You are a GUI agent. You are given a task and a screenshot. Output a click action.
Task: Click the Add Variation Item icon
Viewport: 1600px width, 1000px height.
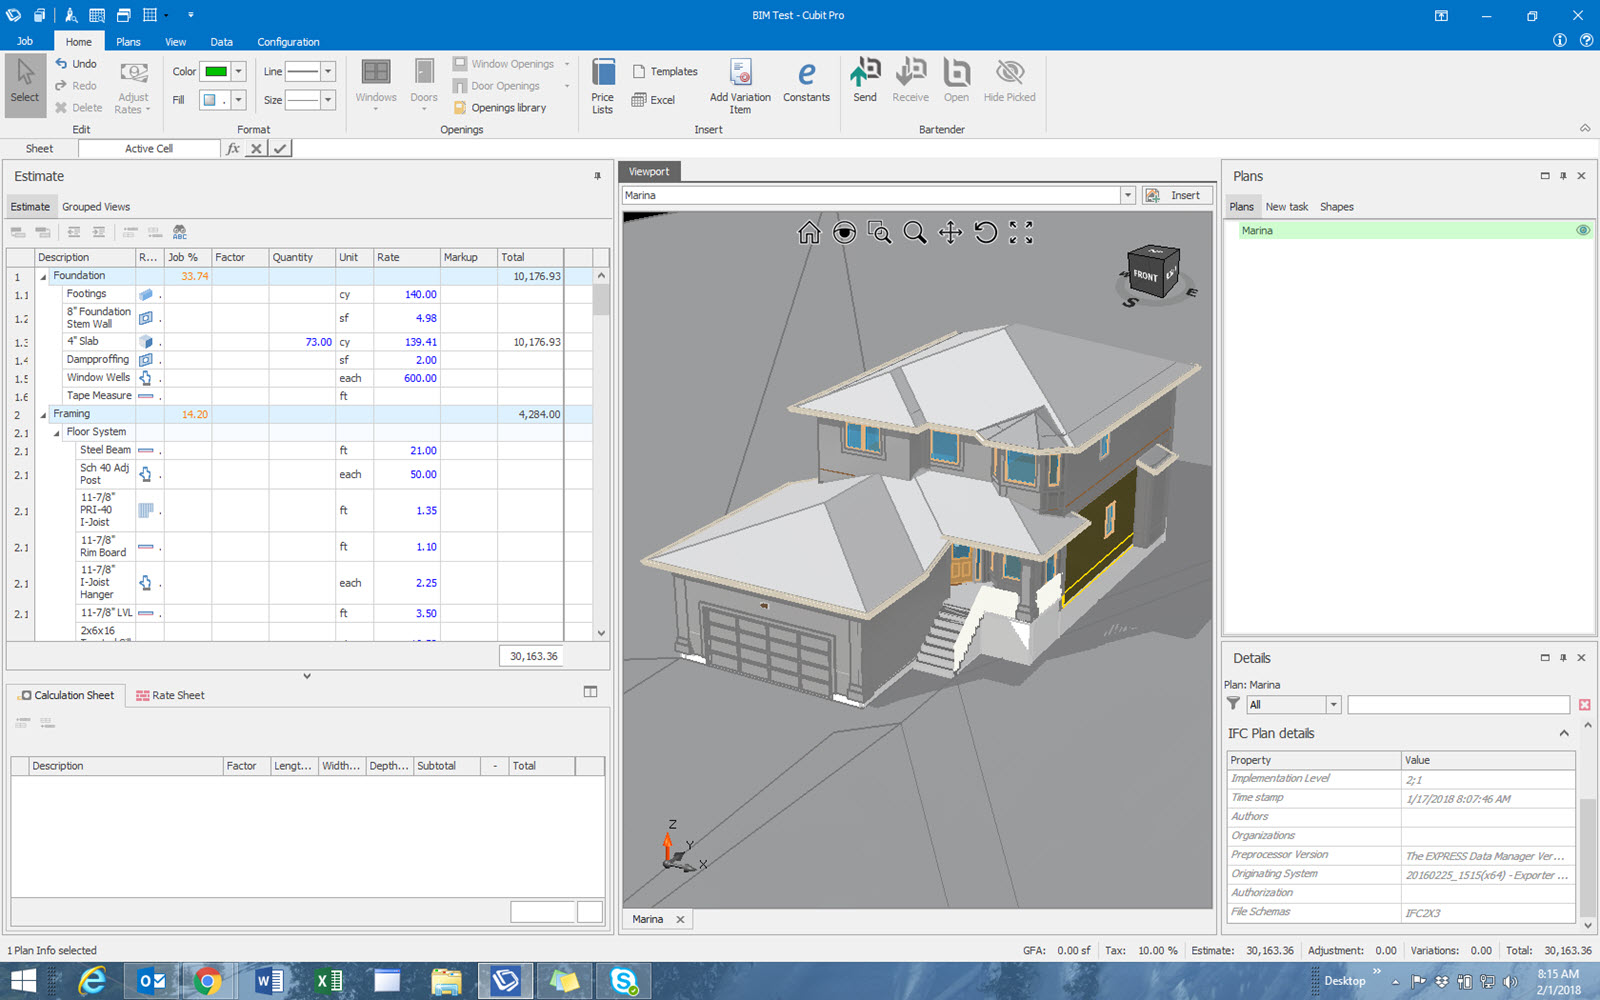pos(740,85)
